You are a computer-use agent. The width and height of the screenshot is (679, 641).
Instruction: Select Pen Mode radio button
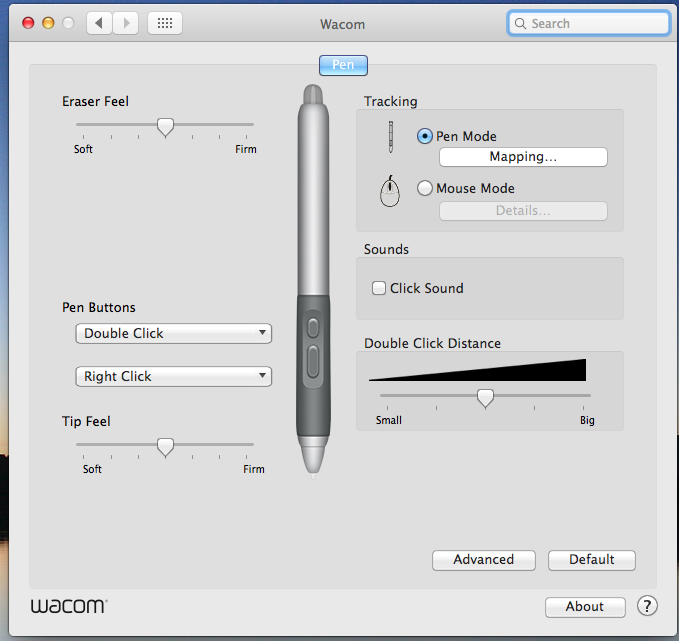(425, 136)
